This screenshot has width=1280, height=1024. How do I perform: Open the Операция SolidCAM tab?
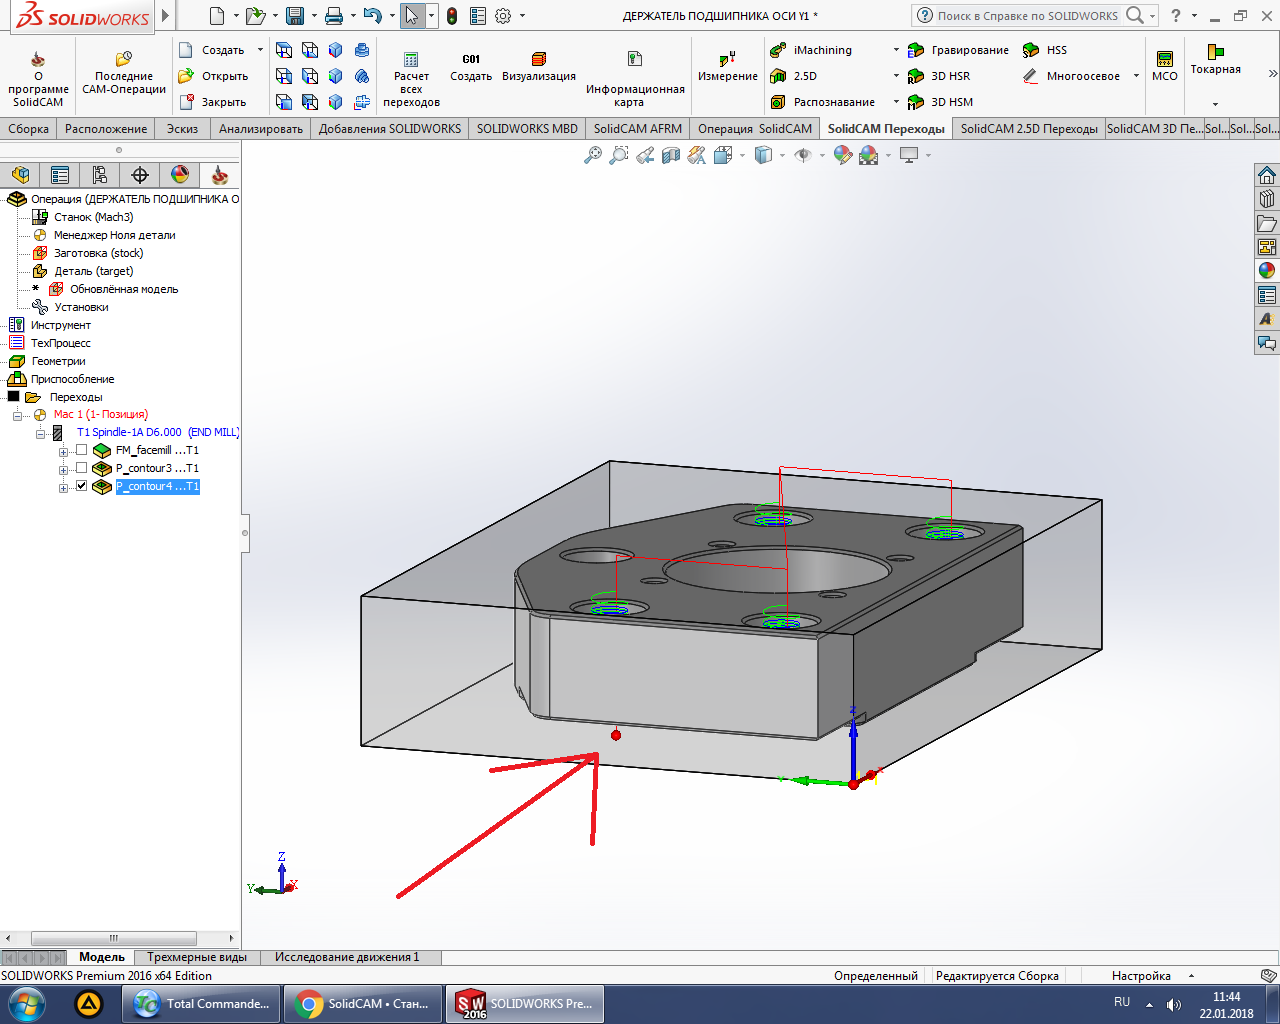755,128
